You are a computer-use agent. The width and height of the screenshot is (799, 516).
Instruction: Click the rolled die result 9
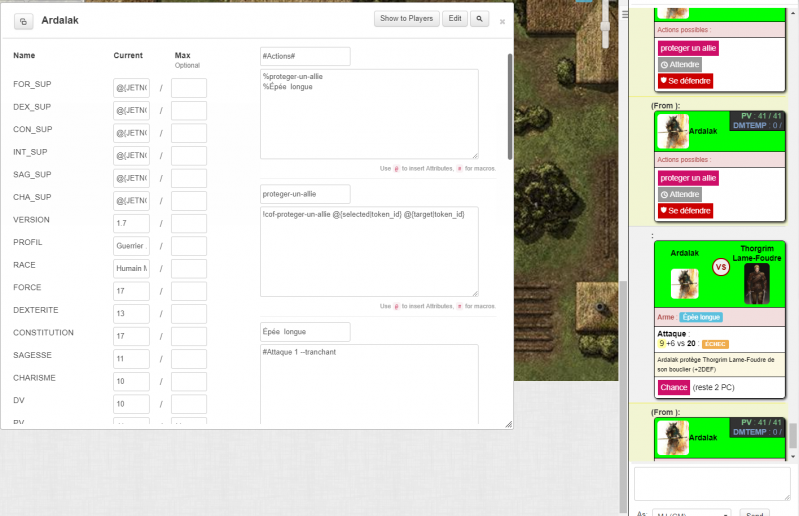point(661,343)
